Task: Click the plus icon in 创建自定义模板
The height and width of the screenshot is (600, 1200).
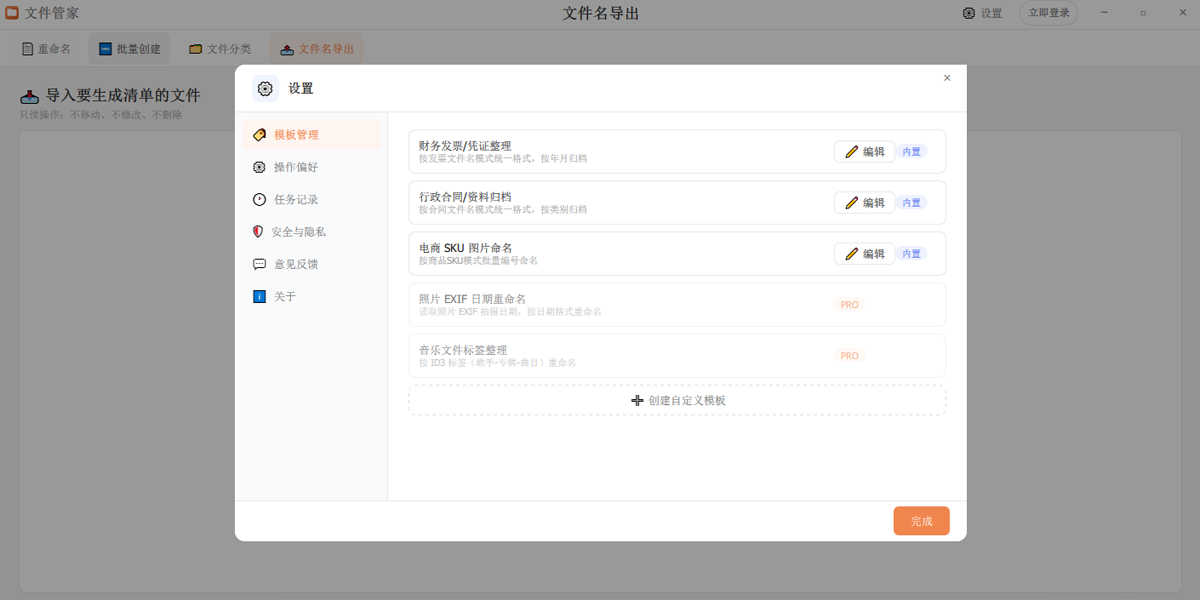Action: (x=638, y=400)
